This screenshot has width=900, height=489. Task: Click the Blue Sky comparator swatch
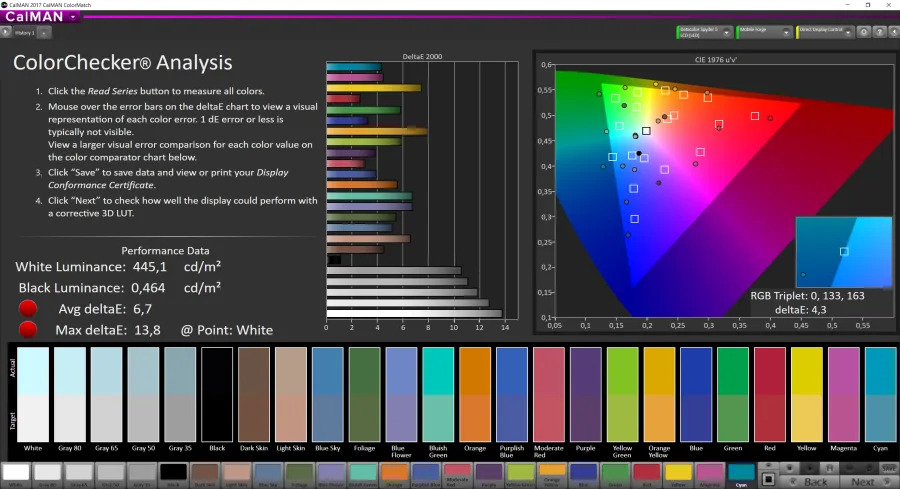point(328,394)
